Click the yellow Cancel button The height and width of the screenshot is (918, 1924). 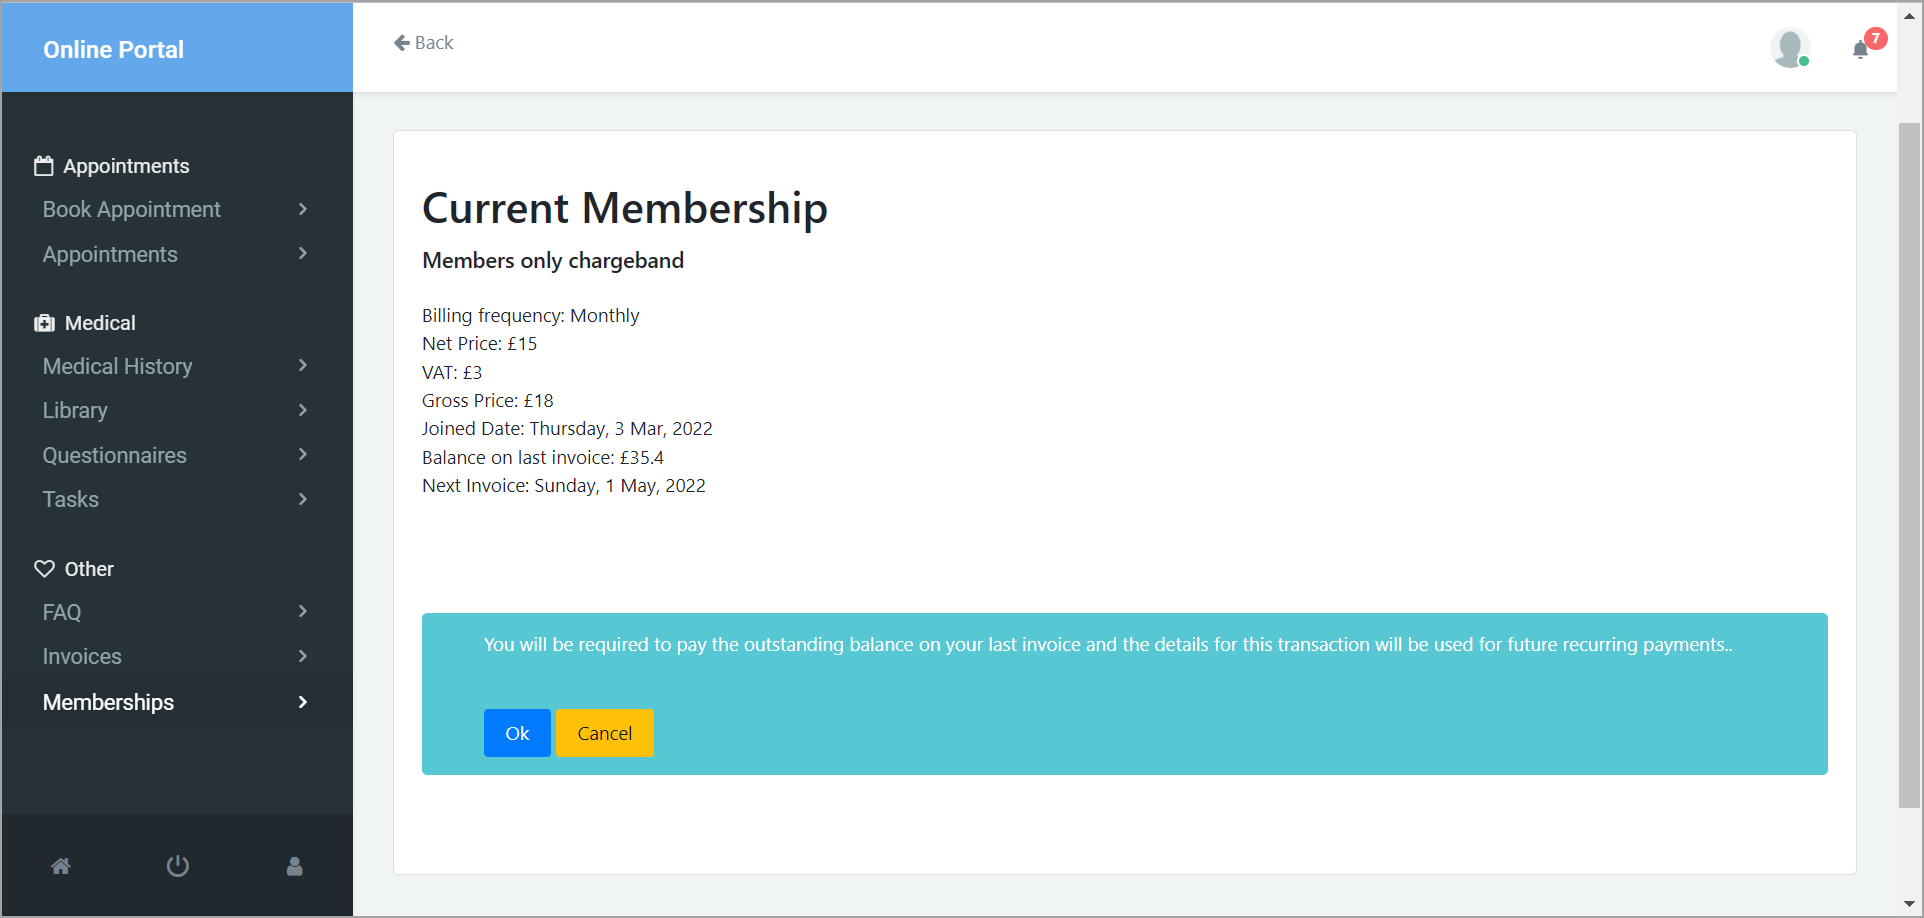click(x=604, y=733)
